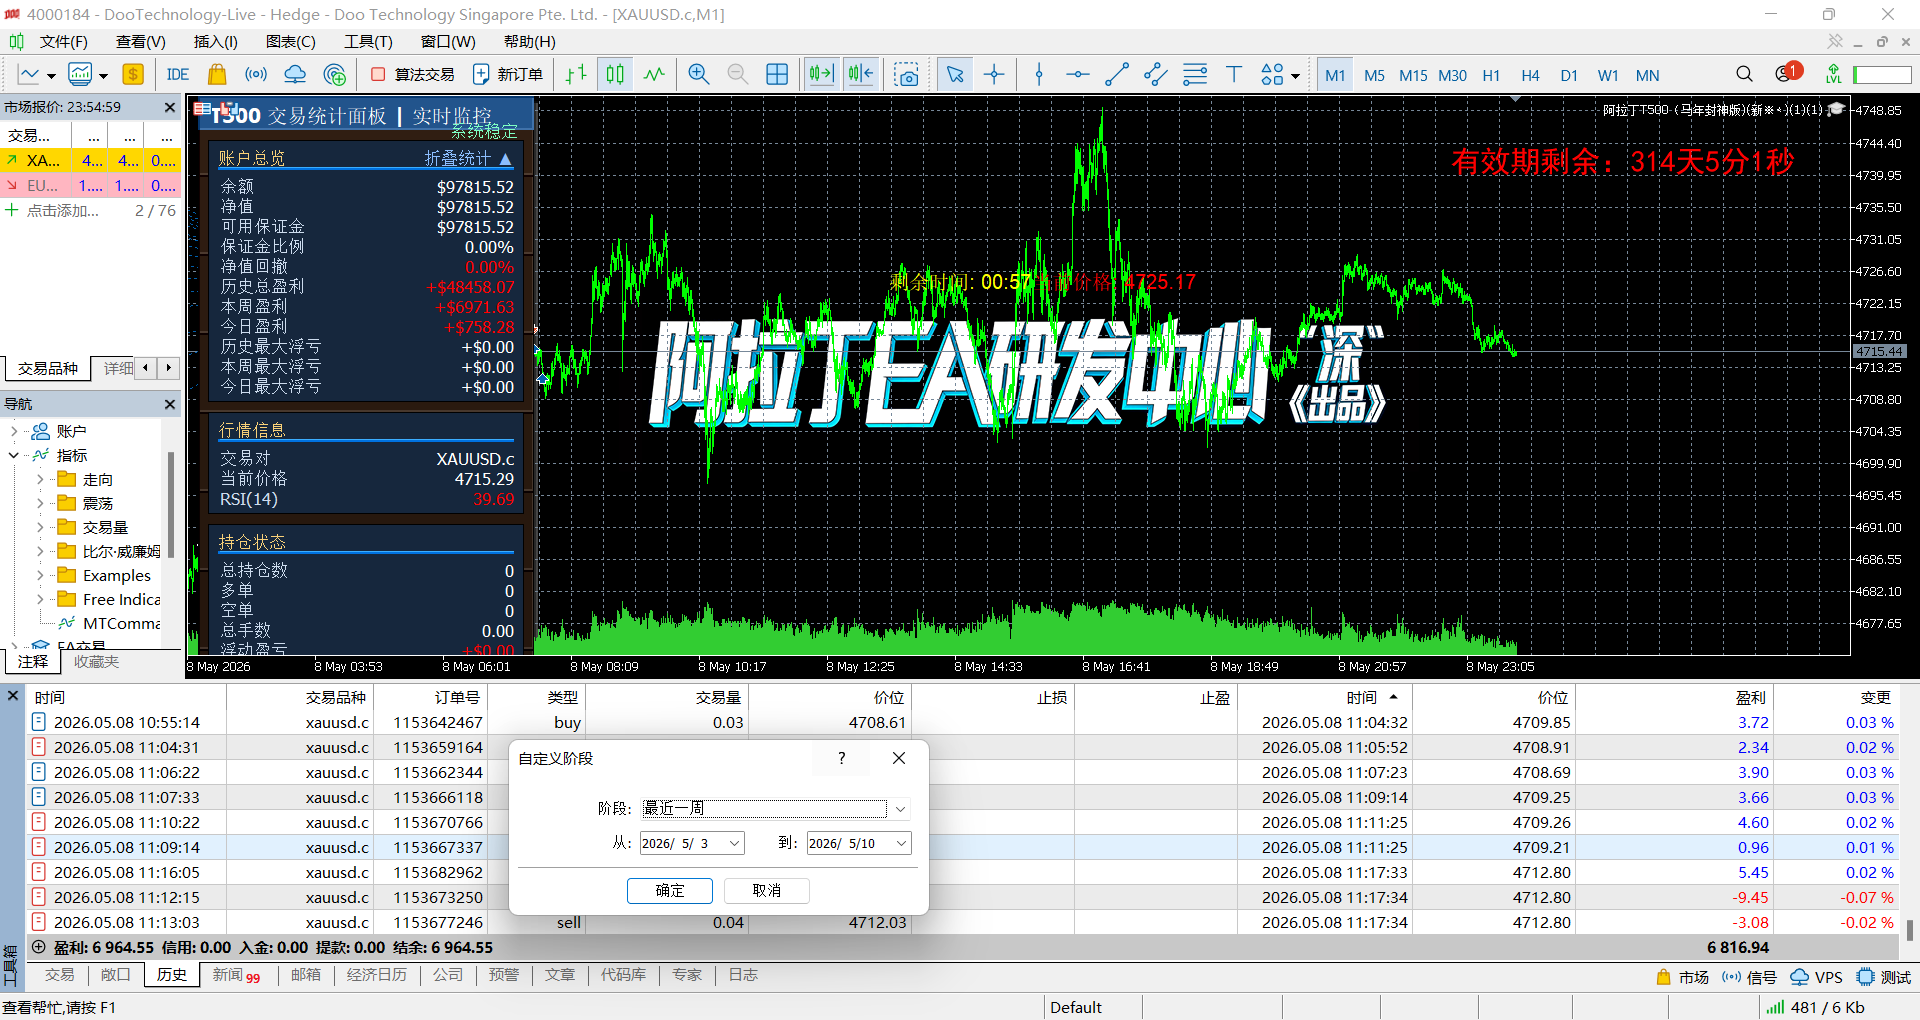The height and width of the screenshot is (1020, 1920).
Task: Switch to M15 timeframe
Action: click(x=1413, y=76)
